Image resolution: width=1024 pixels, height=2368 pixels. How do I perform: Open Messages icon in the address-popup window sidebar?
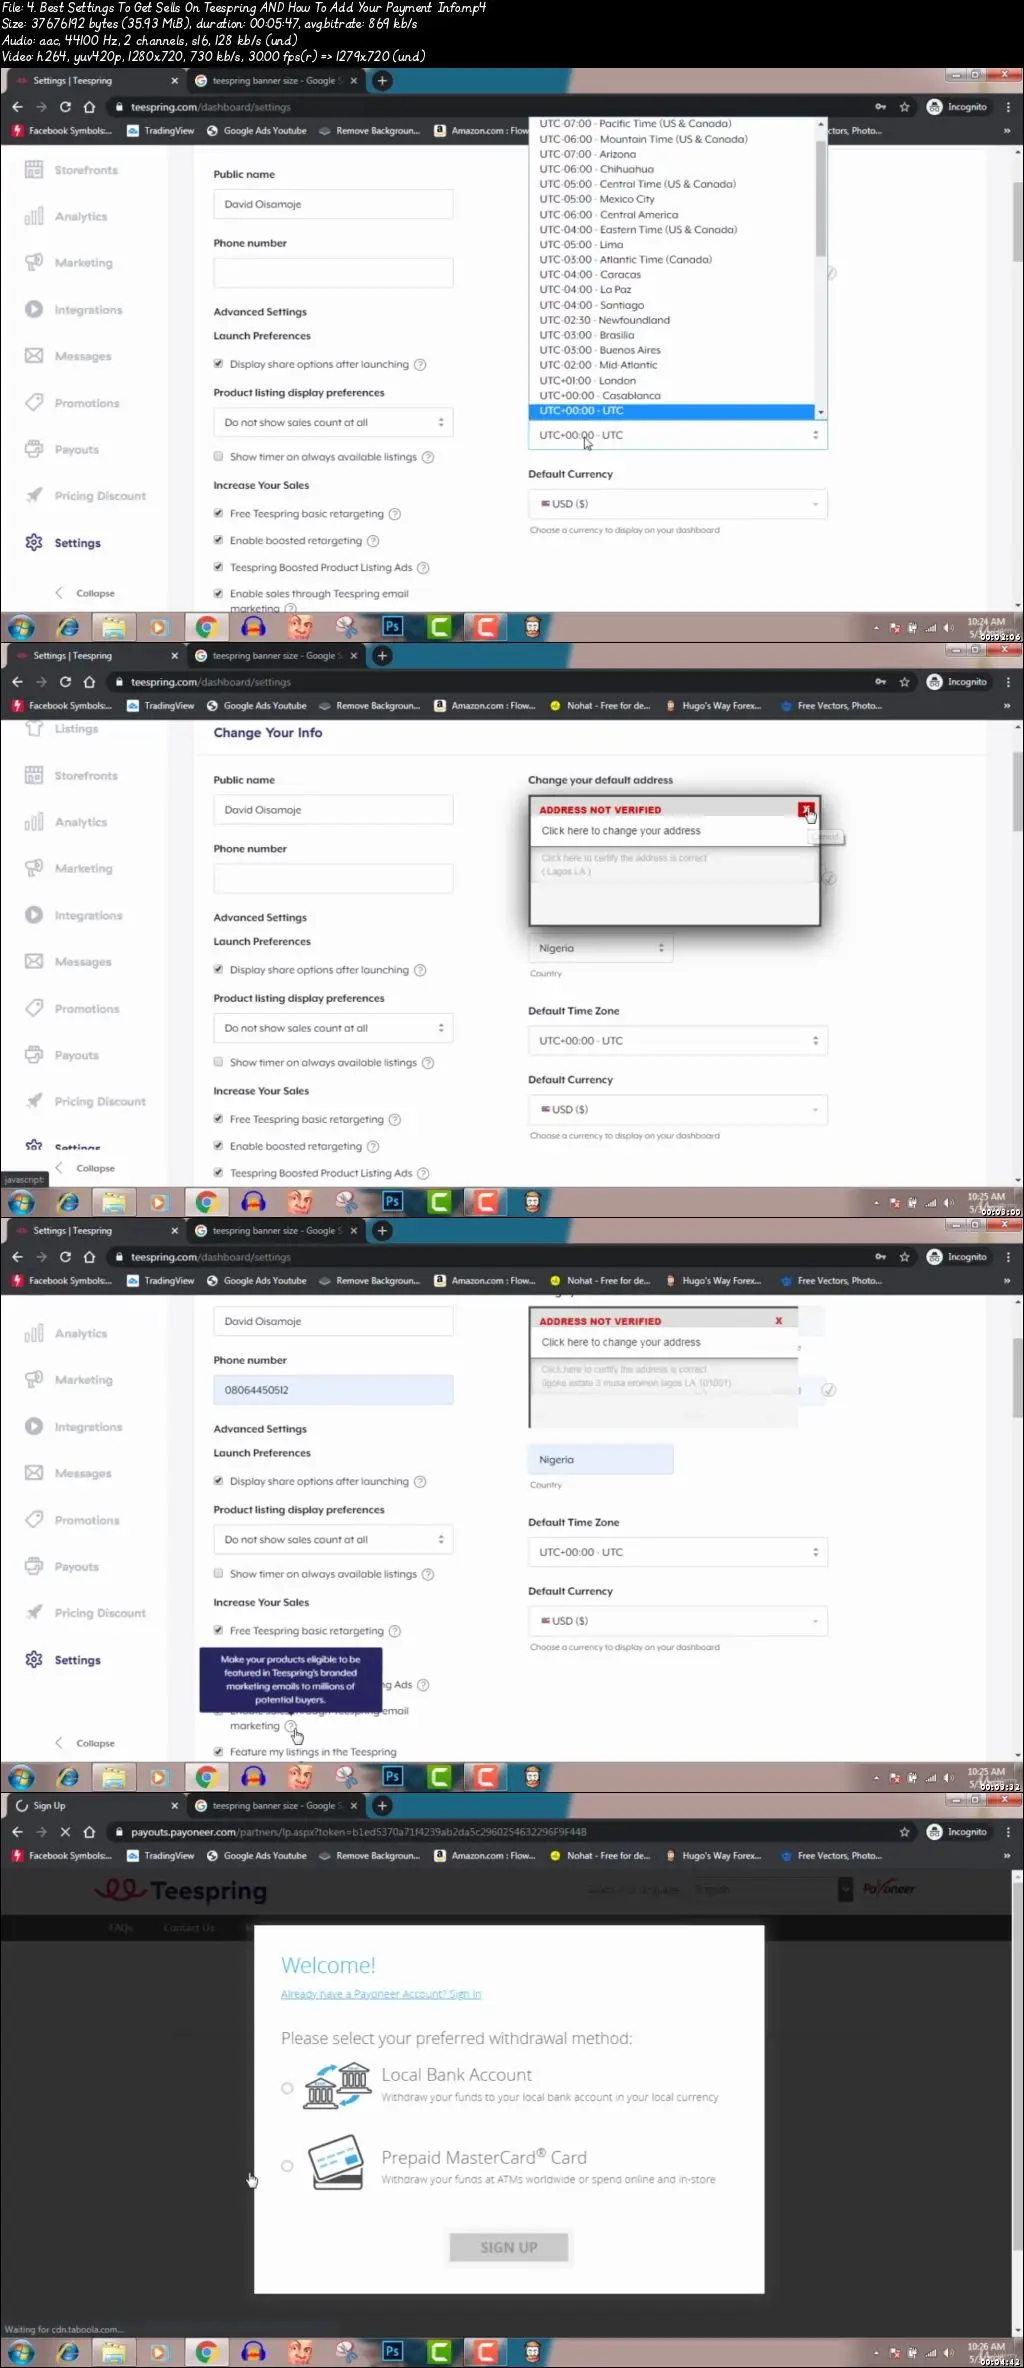tap(34, 961)
